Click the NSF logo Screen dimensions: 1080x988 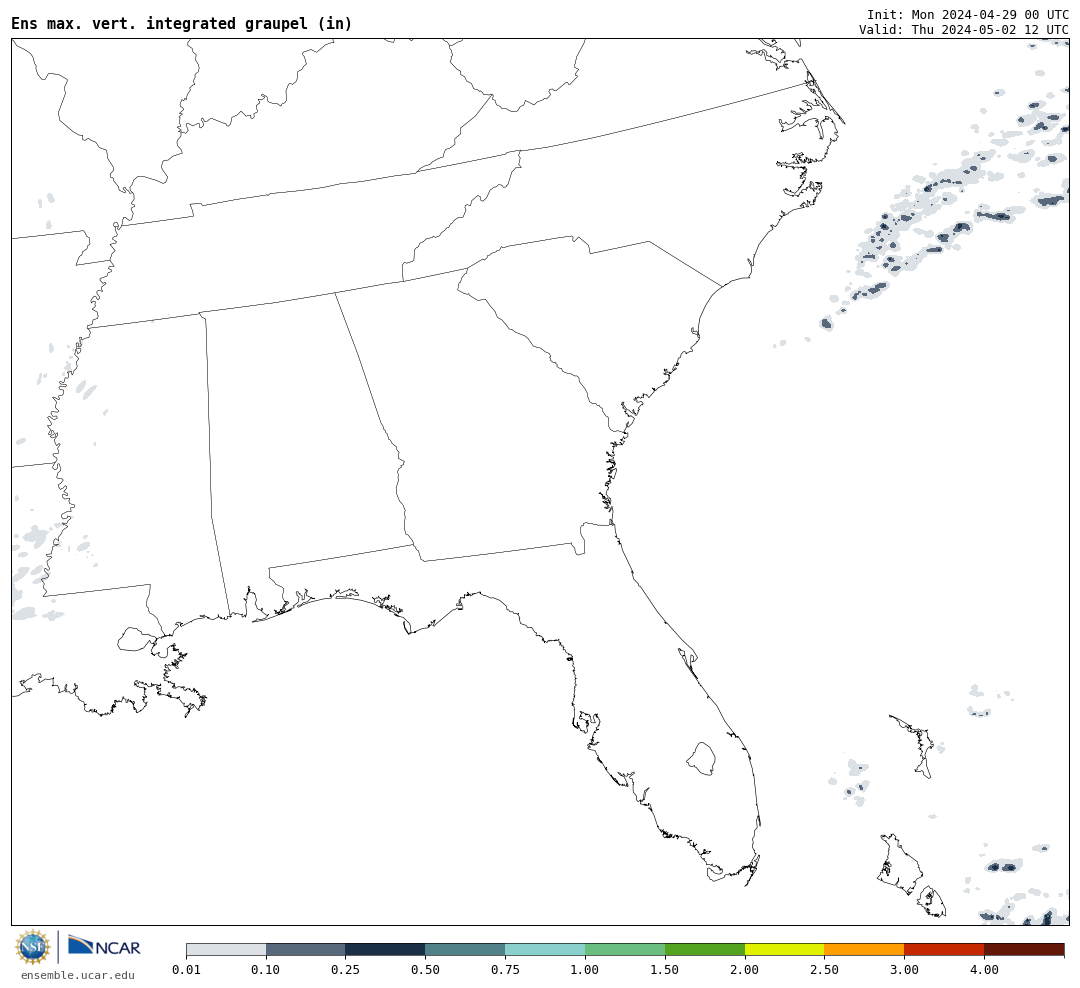[x=32, y=947]
